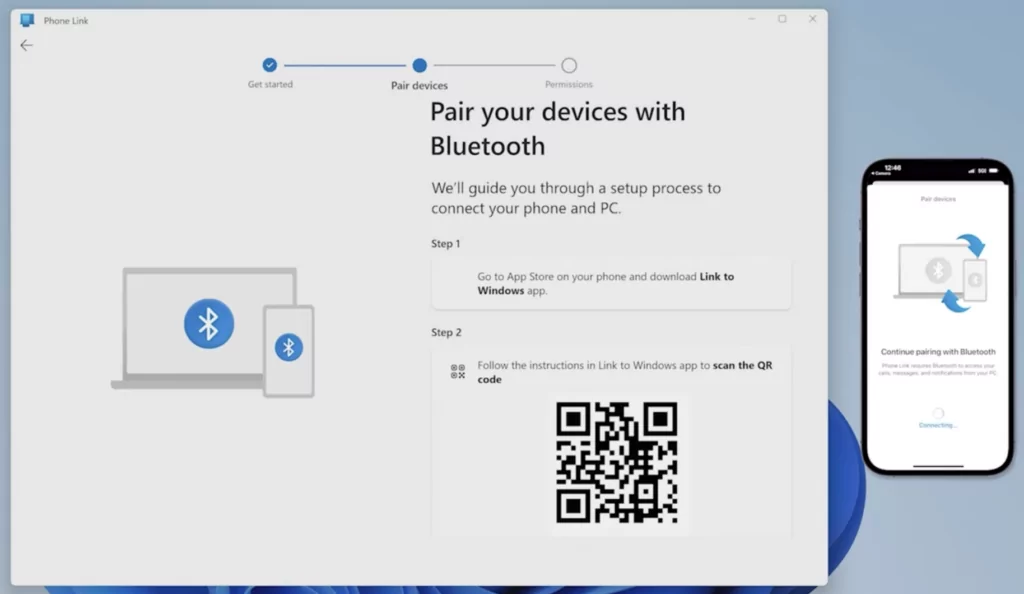Click the bold Link to Windows text
This screenshot has height=594, width=1024.
tap(715, 277)
